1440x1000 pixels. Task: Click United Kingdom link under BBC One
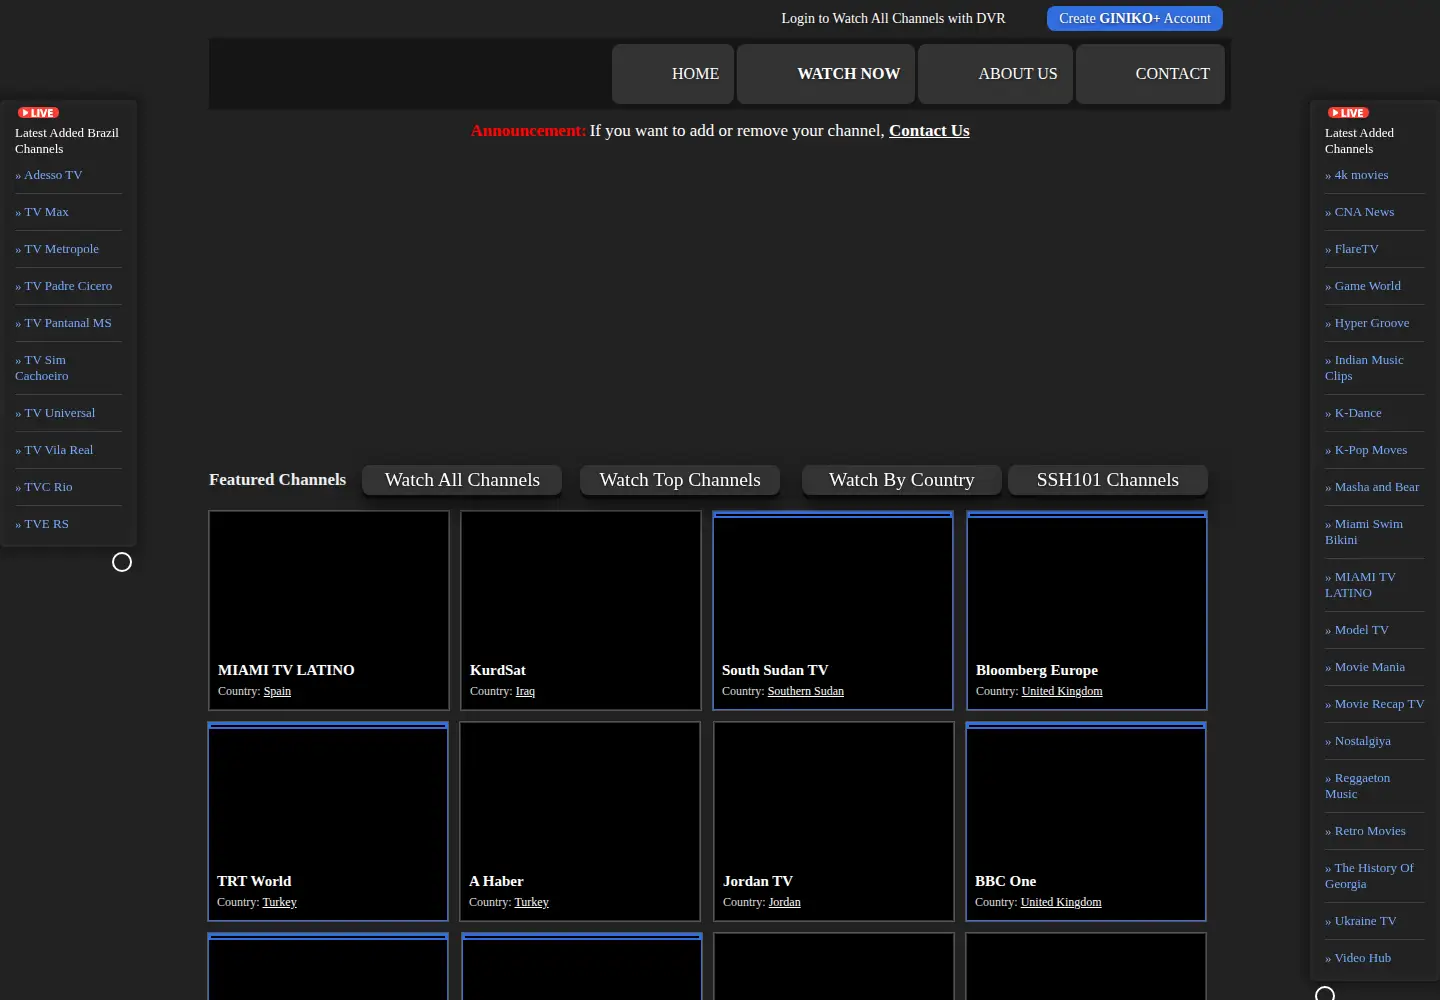(1061, 902)
